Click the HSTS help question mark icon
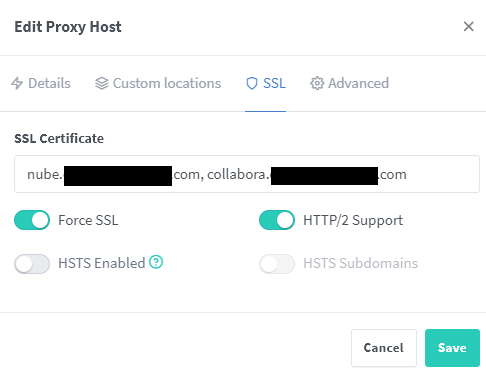This screenshot has height=382, width=486. [x=156, y=262]
